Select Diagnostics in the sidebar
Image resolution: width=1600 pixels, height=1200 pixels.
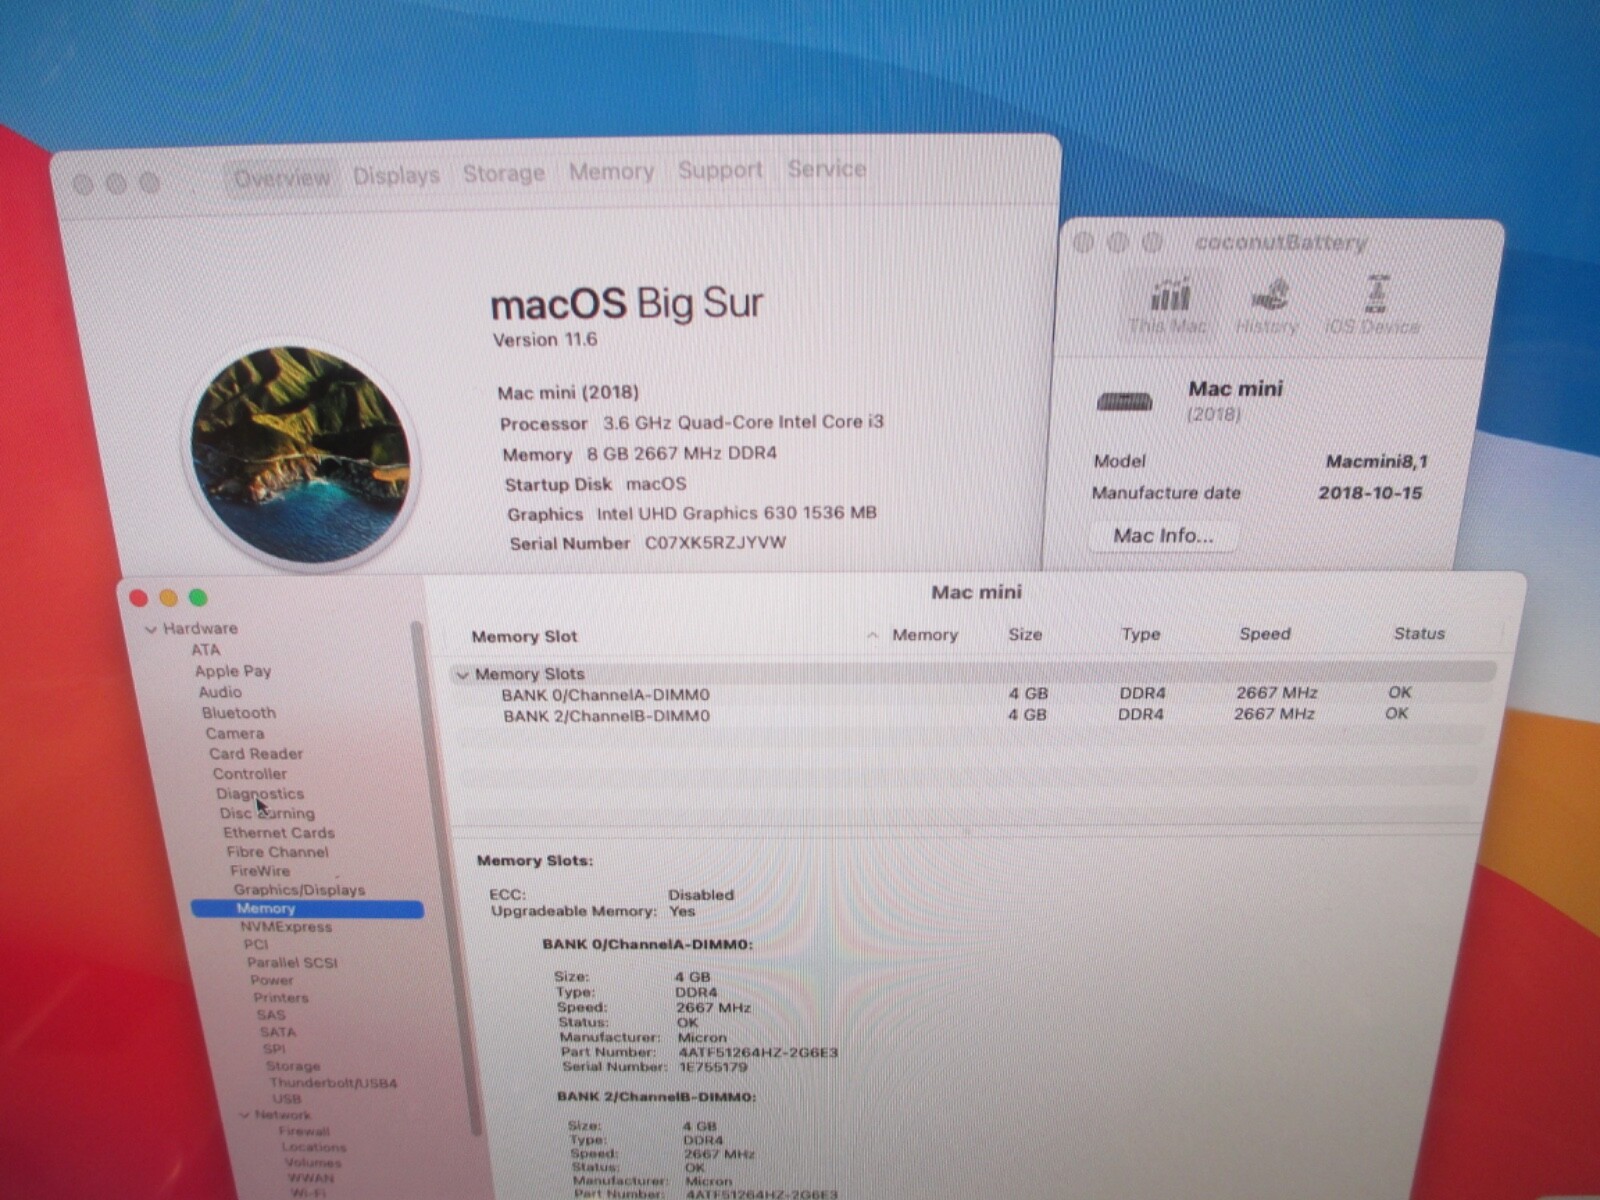(260, 794)
